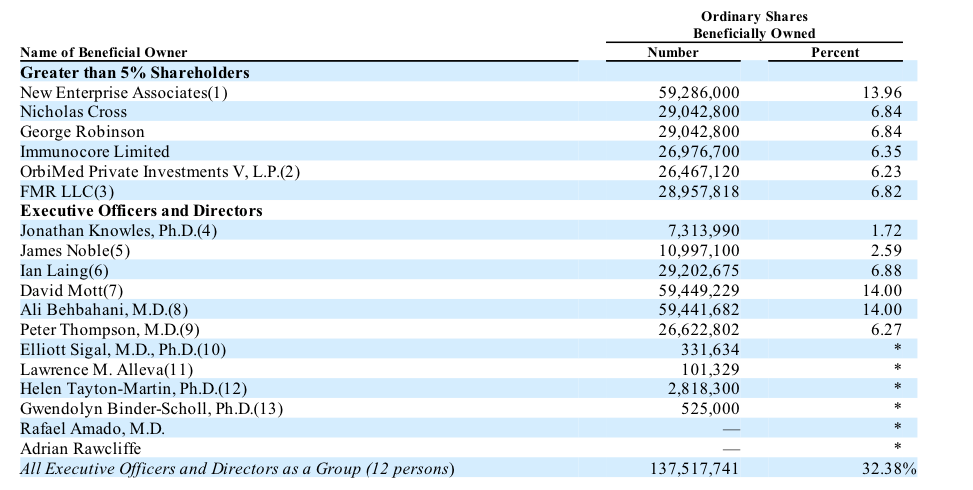Viewport: 973px width, 490px height.
Task: Click the Name of Beneficial Owner header
Action: [104, 52]
